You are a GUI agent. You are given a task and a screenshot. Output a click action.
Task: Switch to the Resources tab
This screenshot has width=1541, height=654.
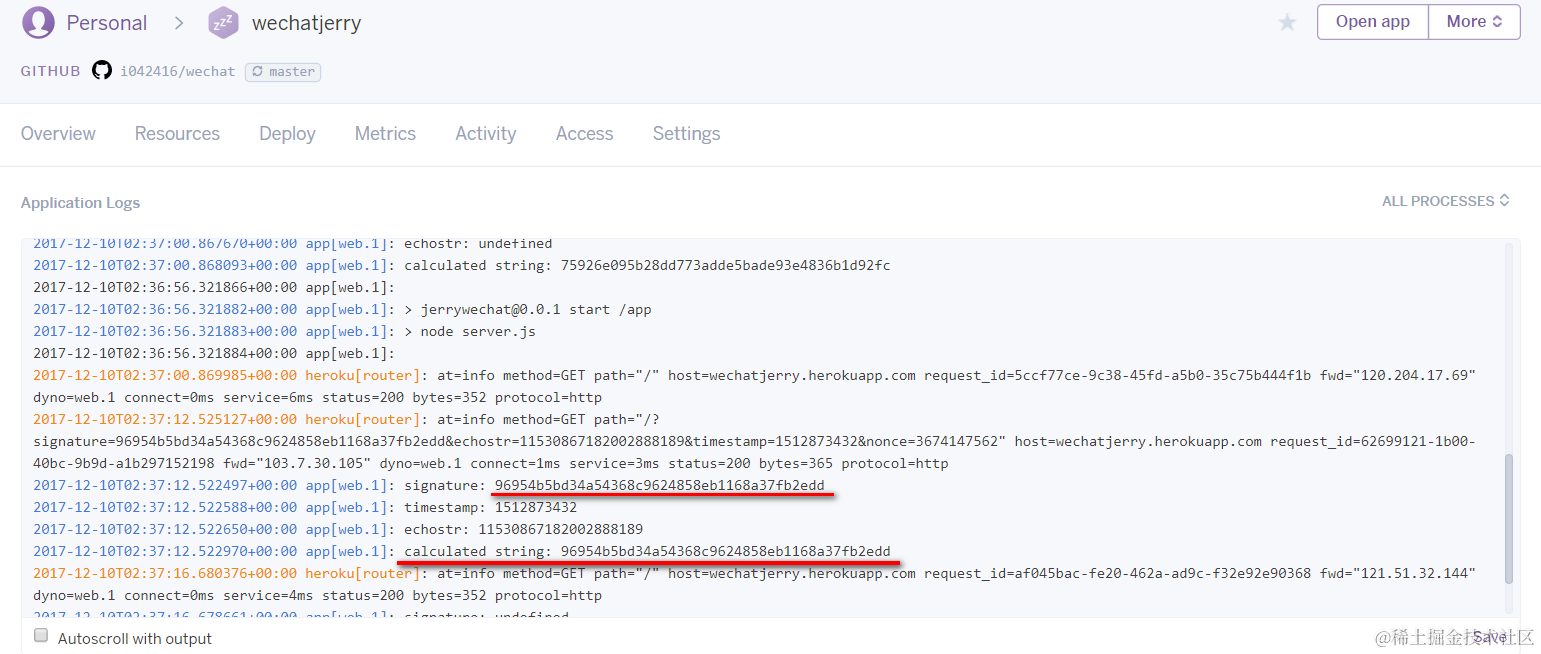[x=177, y=134]
